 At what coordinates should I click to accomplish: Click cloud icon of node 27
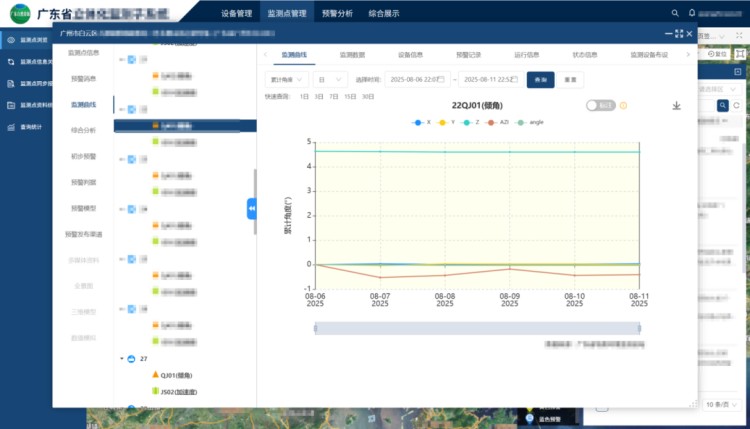[131, 359]
